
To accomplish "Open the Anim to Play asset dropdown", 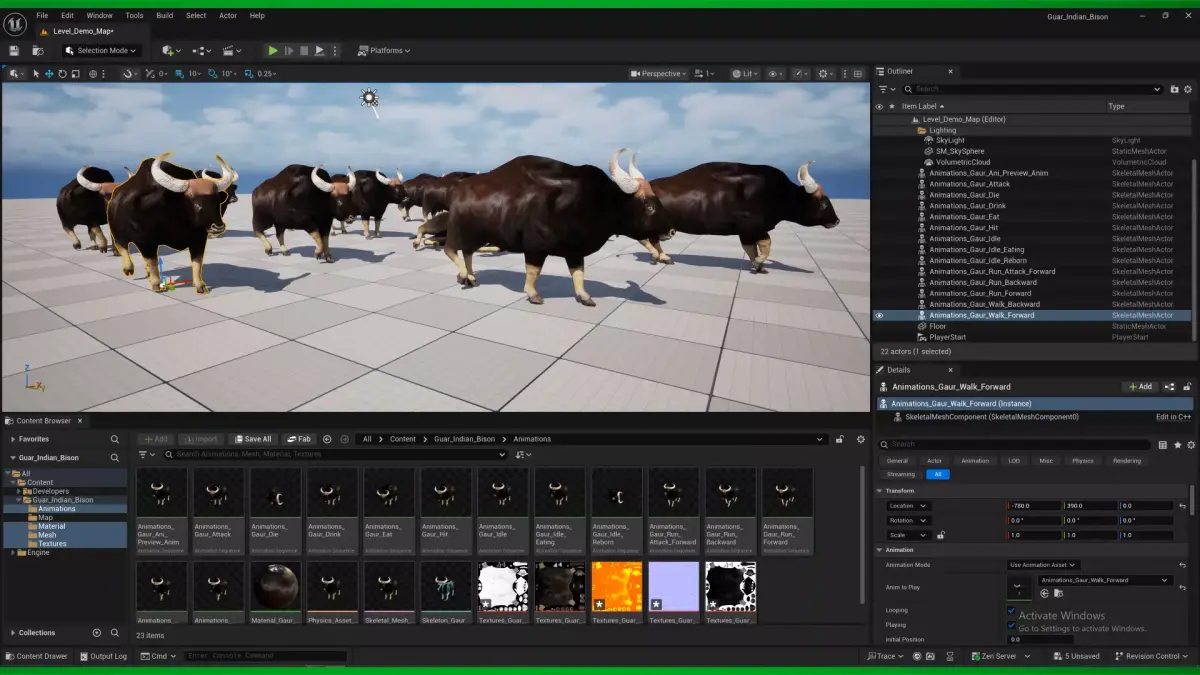I will tap(1105, 580).
